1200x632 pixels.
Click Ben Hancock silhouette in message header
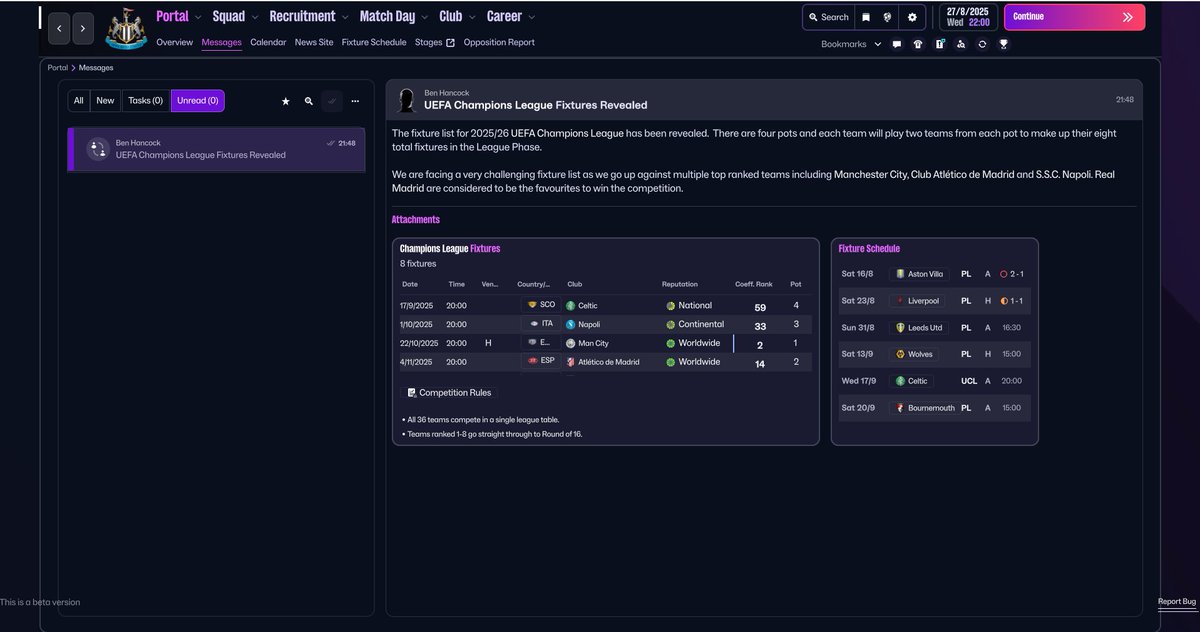407,100
